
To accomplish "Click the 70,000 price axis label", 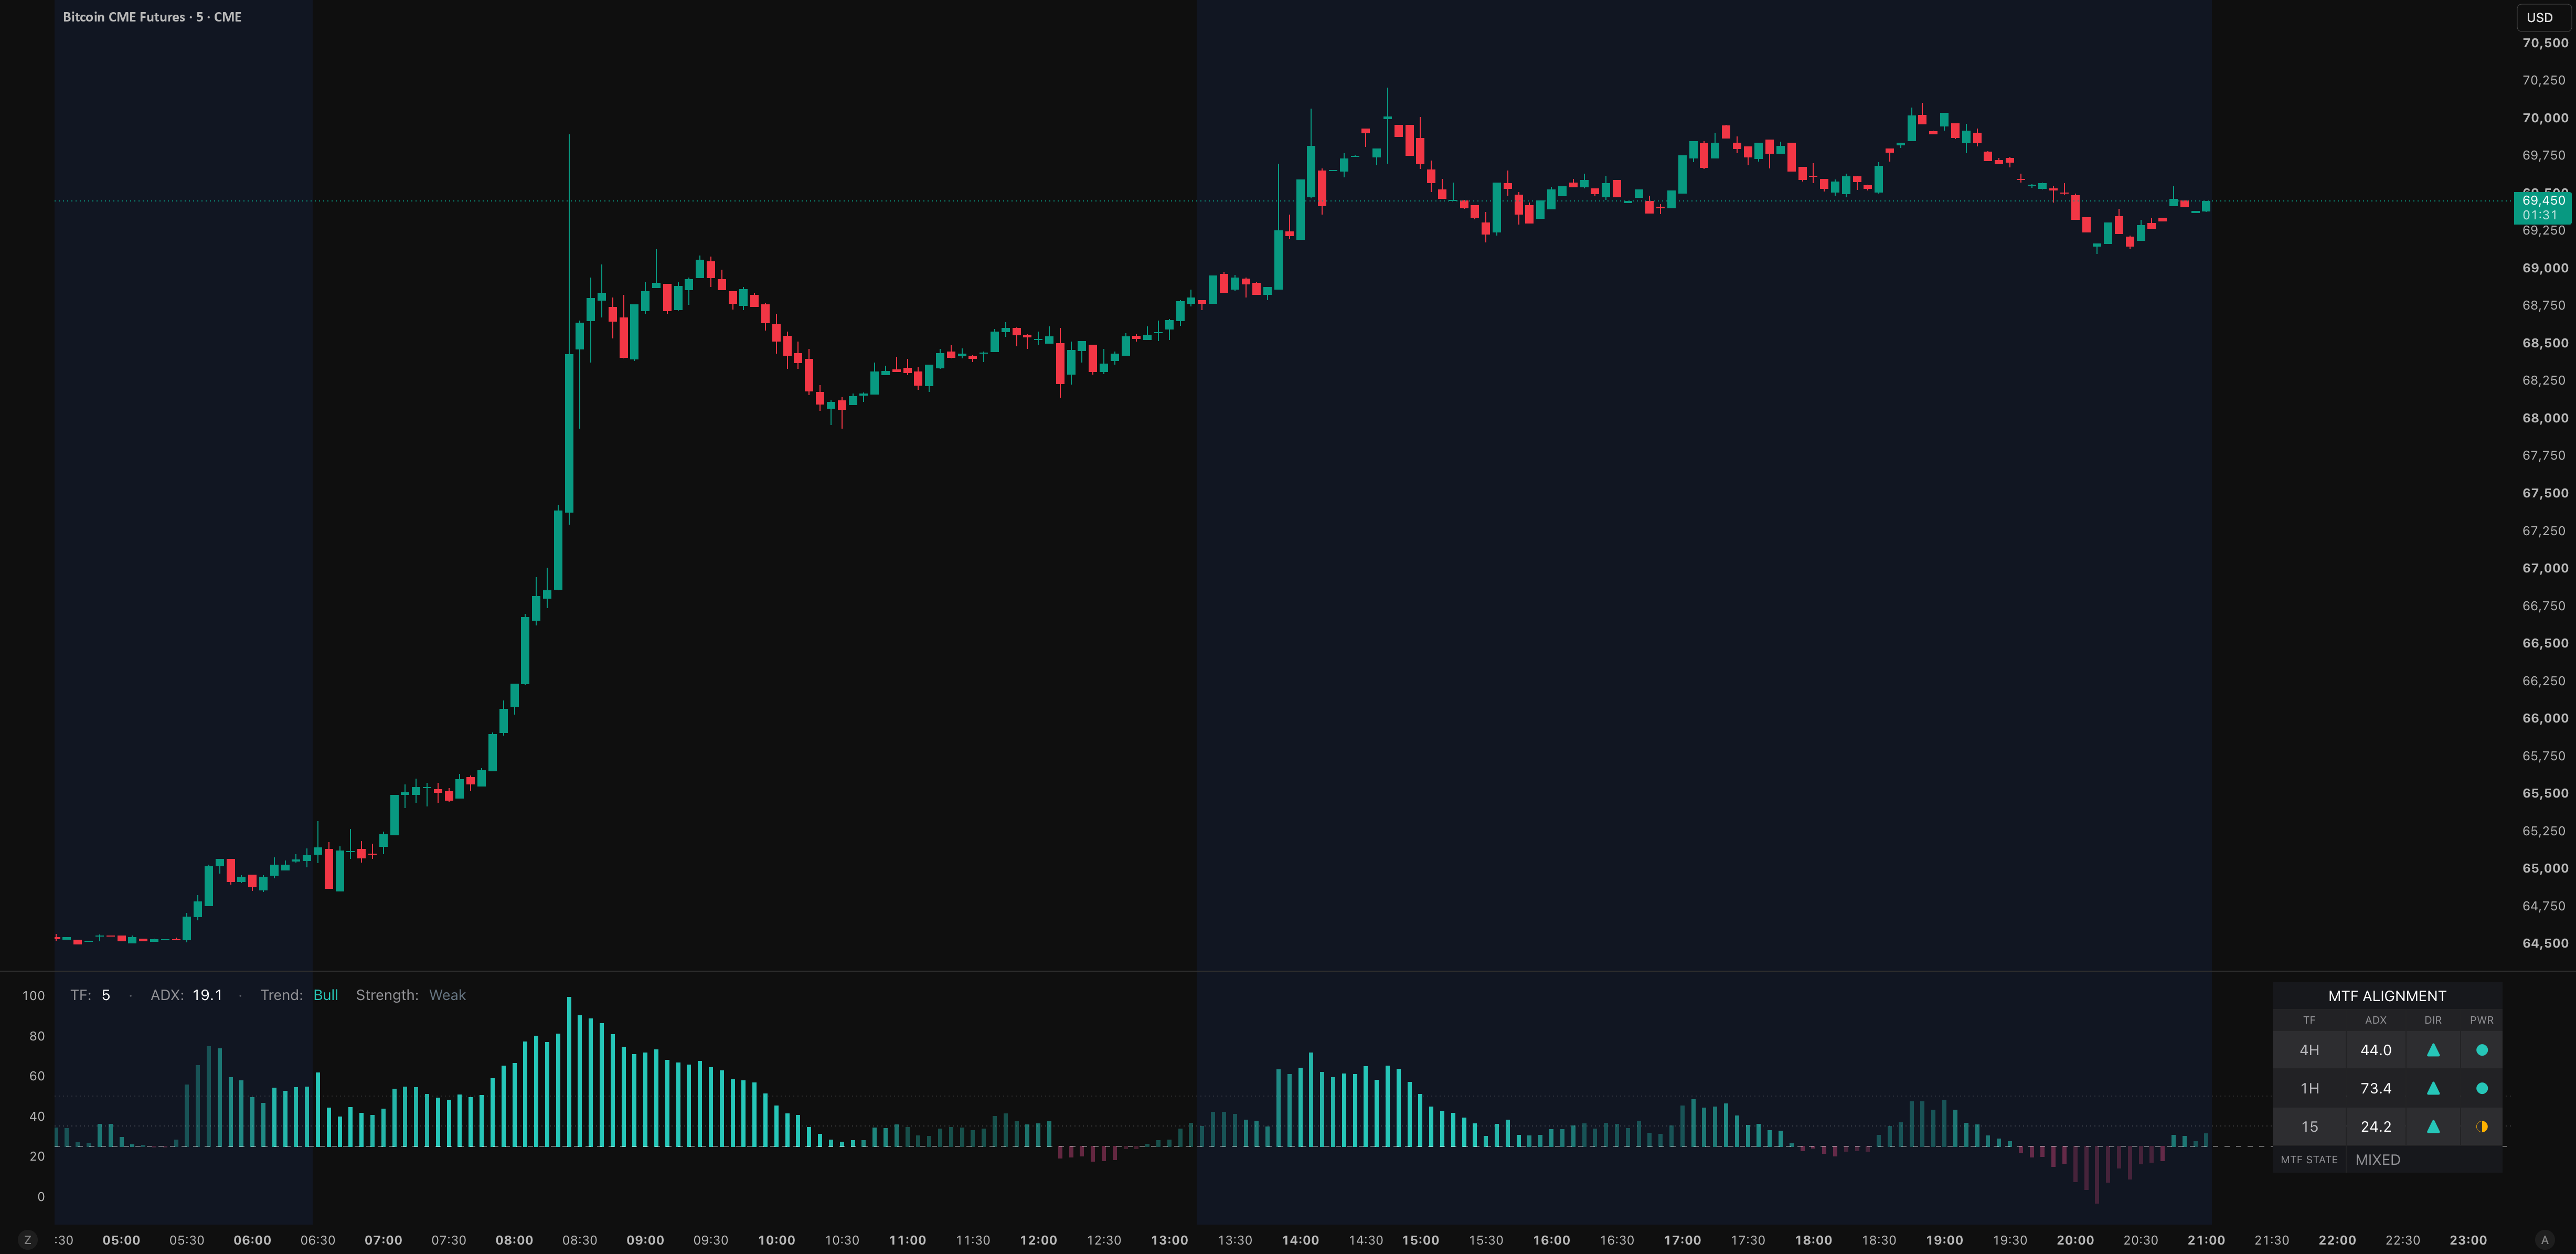I will tap(2545, 118).
